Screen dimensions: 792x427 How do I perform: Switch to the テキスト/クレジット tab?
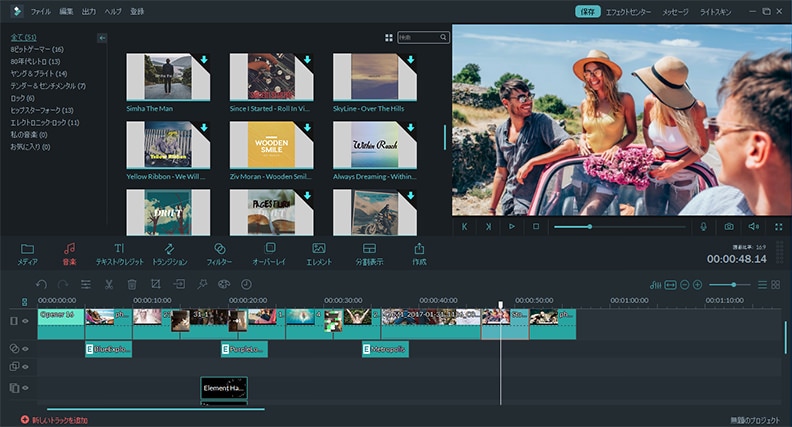[119, 254]
